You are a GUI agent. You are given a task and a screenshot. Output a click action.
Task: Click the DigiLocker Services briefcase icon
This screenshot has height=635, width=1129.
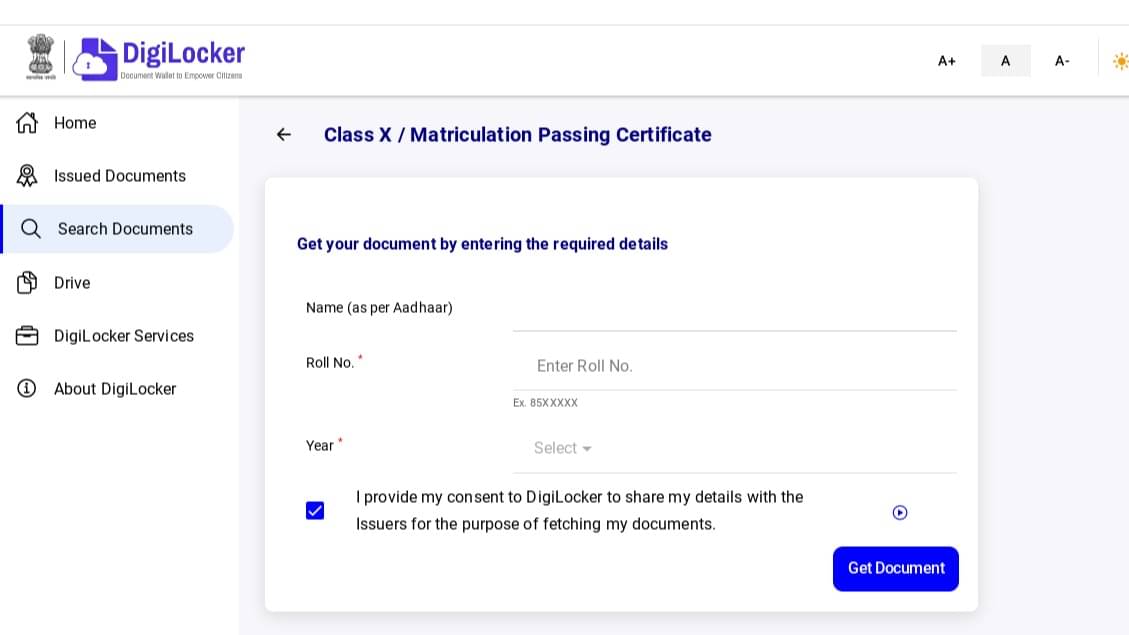27,336
